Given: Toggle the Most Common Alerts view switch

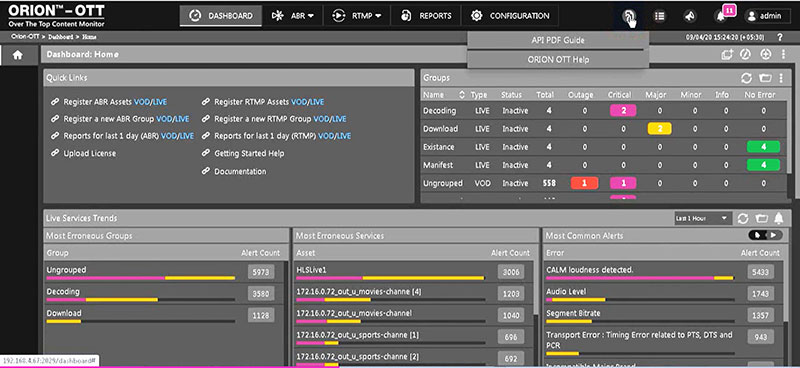Looking at the screenshot, I should coord(765,235).
